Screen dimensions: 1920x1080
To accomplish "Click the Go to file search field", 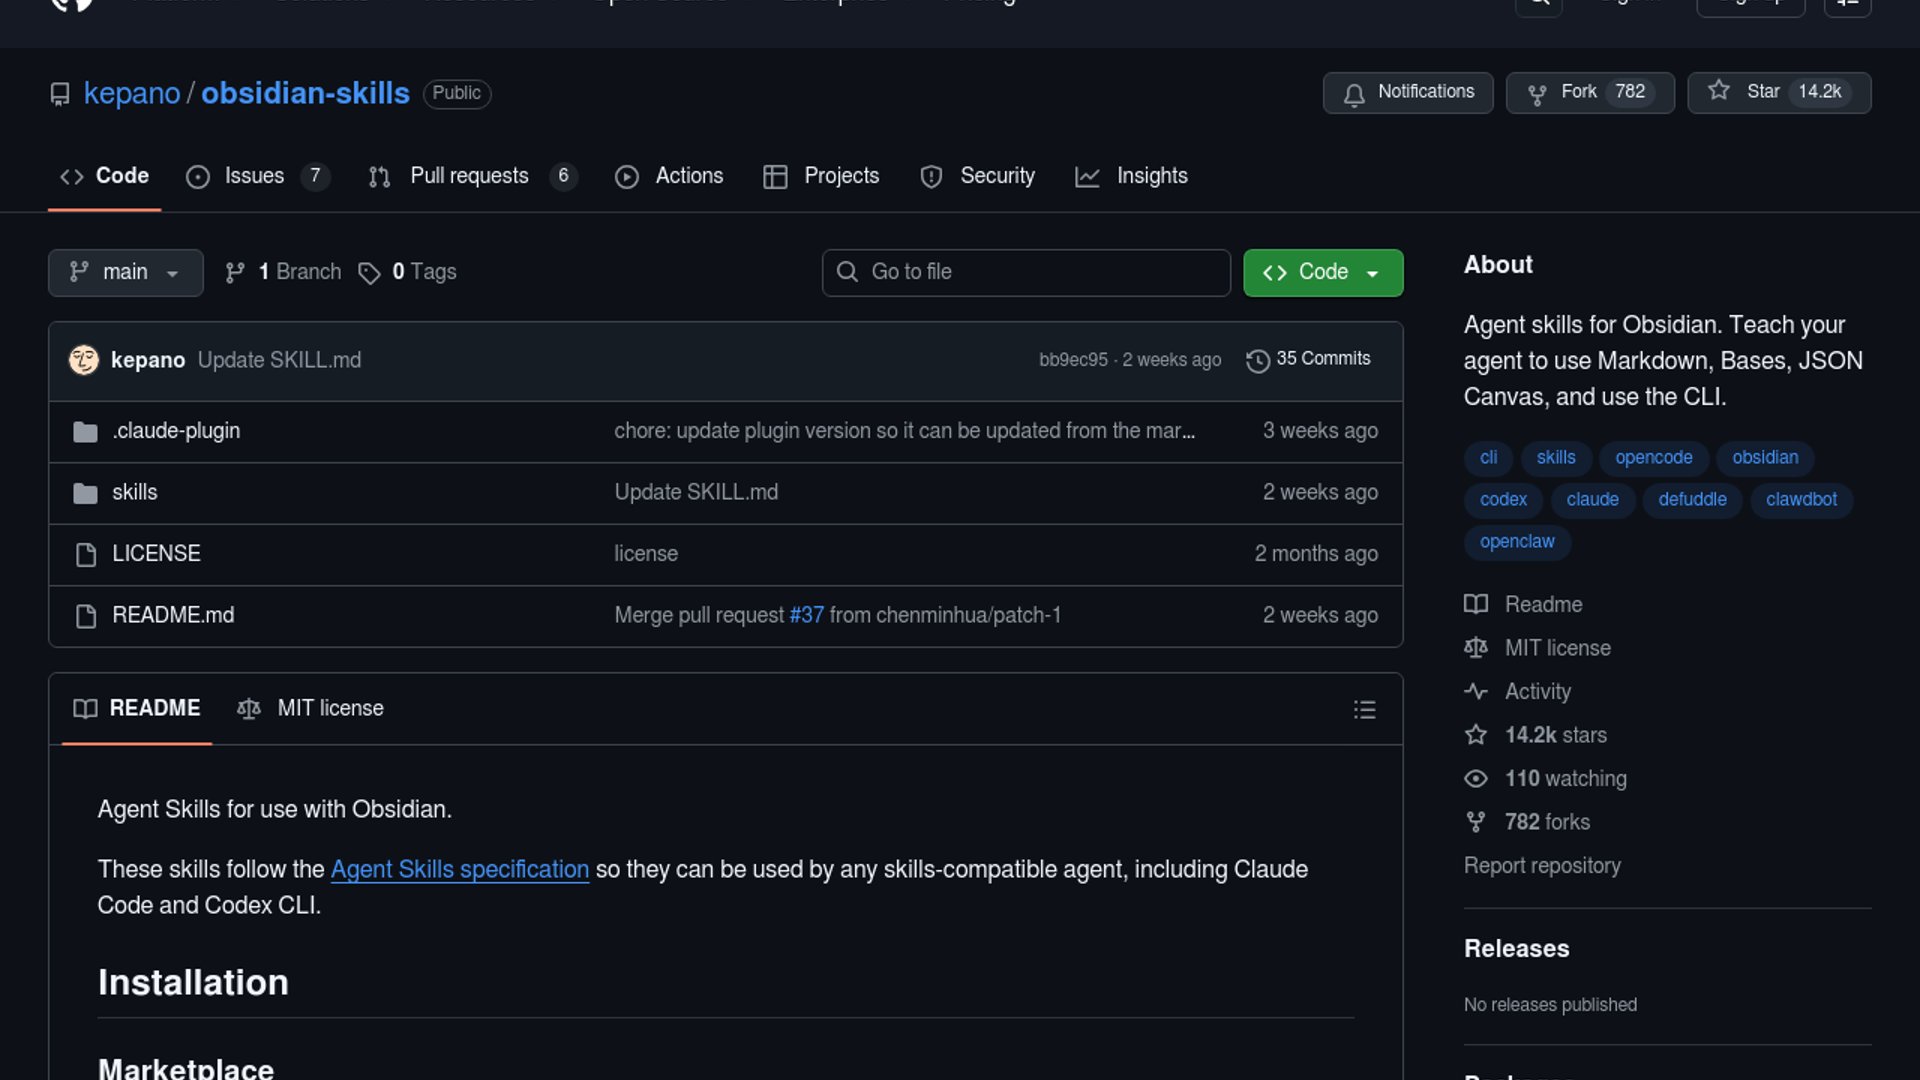I will 1026,272.
